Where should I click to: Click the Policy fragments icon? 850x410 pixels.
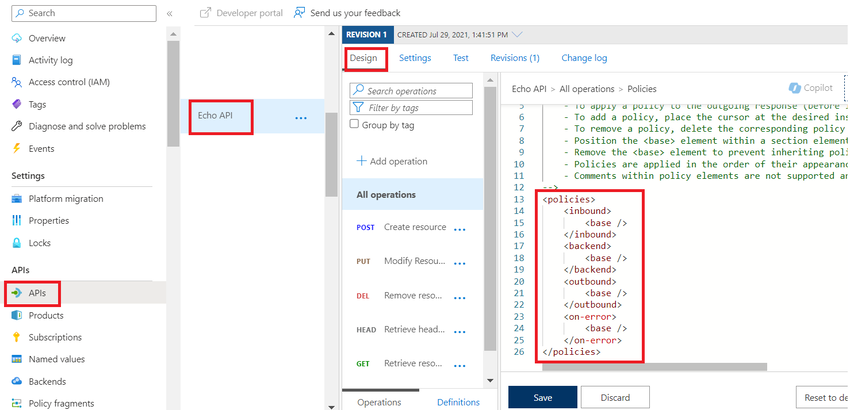pos(17,403)
